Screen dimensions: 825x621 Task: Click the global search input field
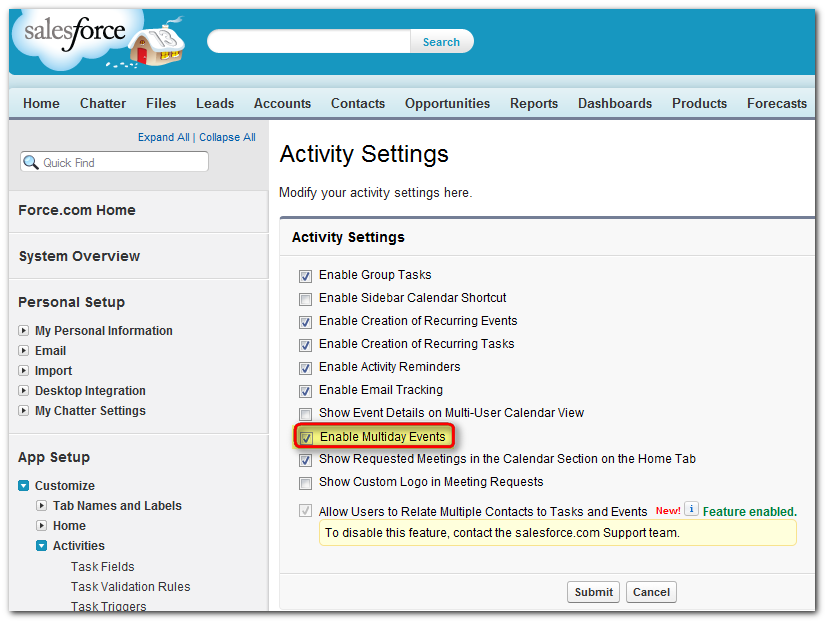(309, 42)
